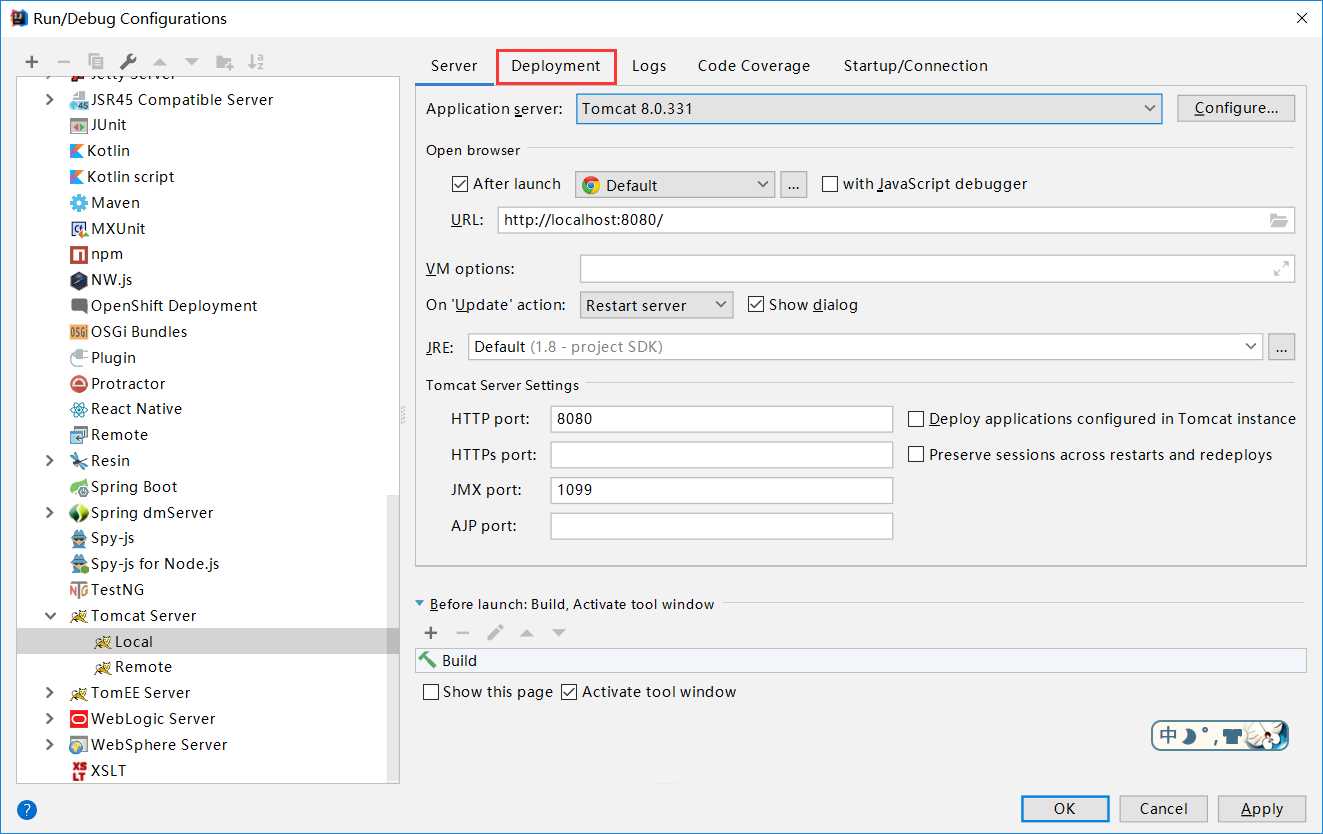Click the Cancel button
This screenshot has width=1323, height=834.
click(x=1164, y=809)
